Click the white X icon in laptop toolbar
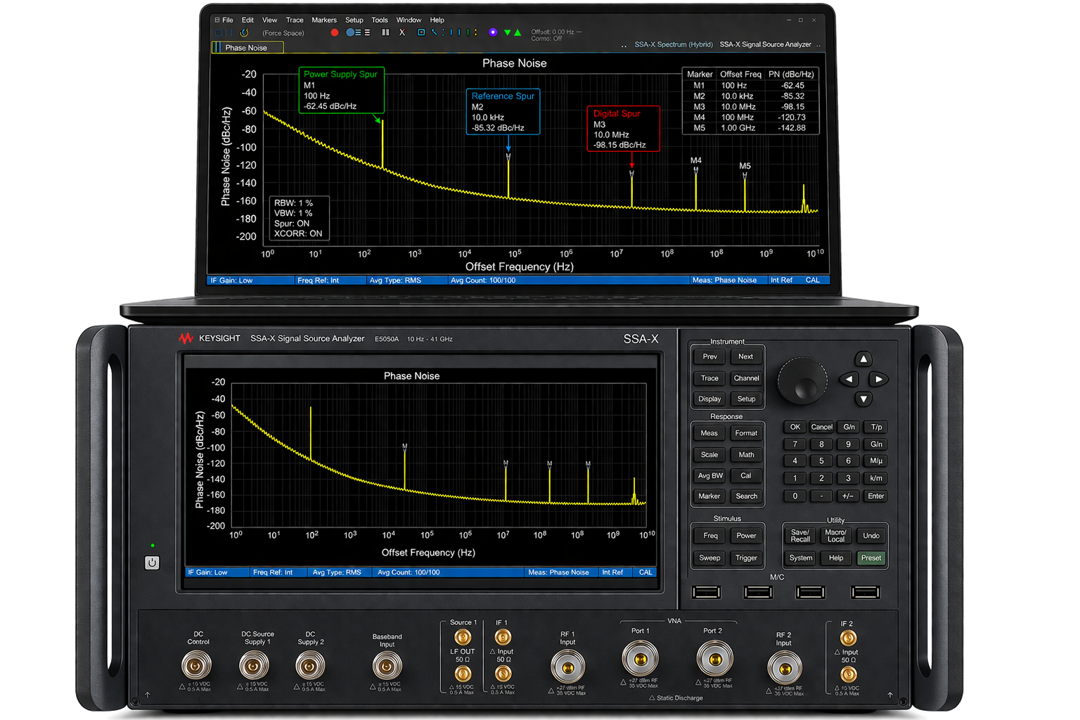 (x=402, y=32)
